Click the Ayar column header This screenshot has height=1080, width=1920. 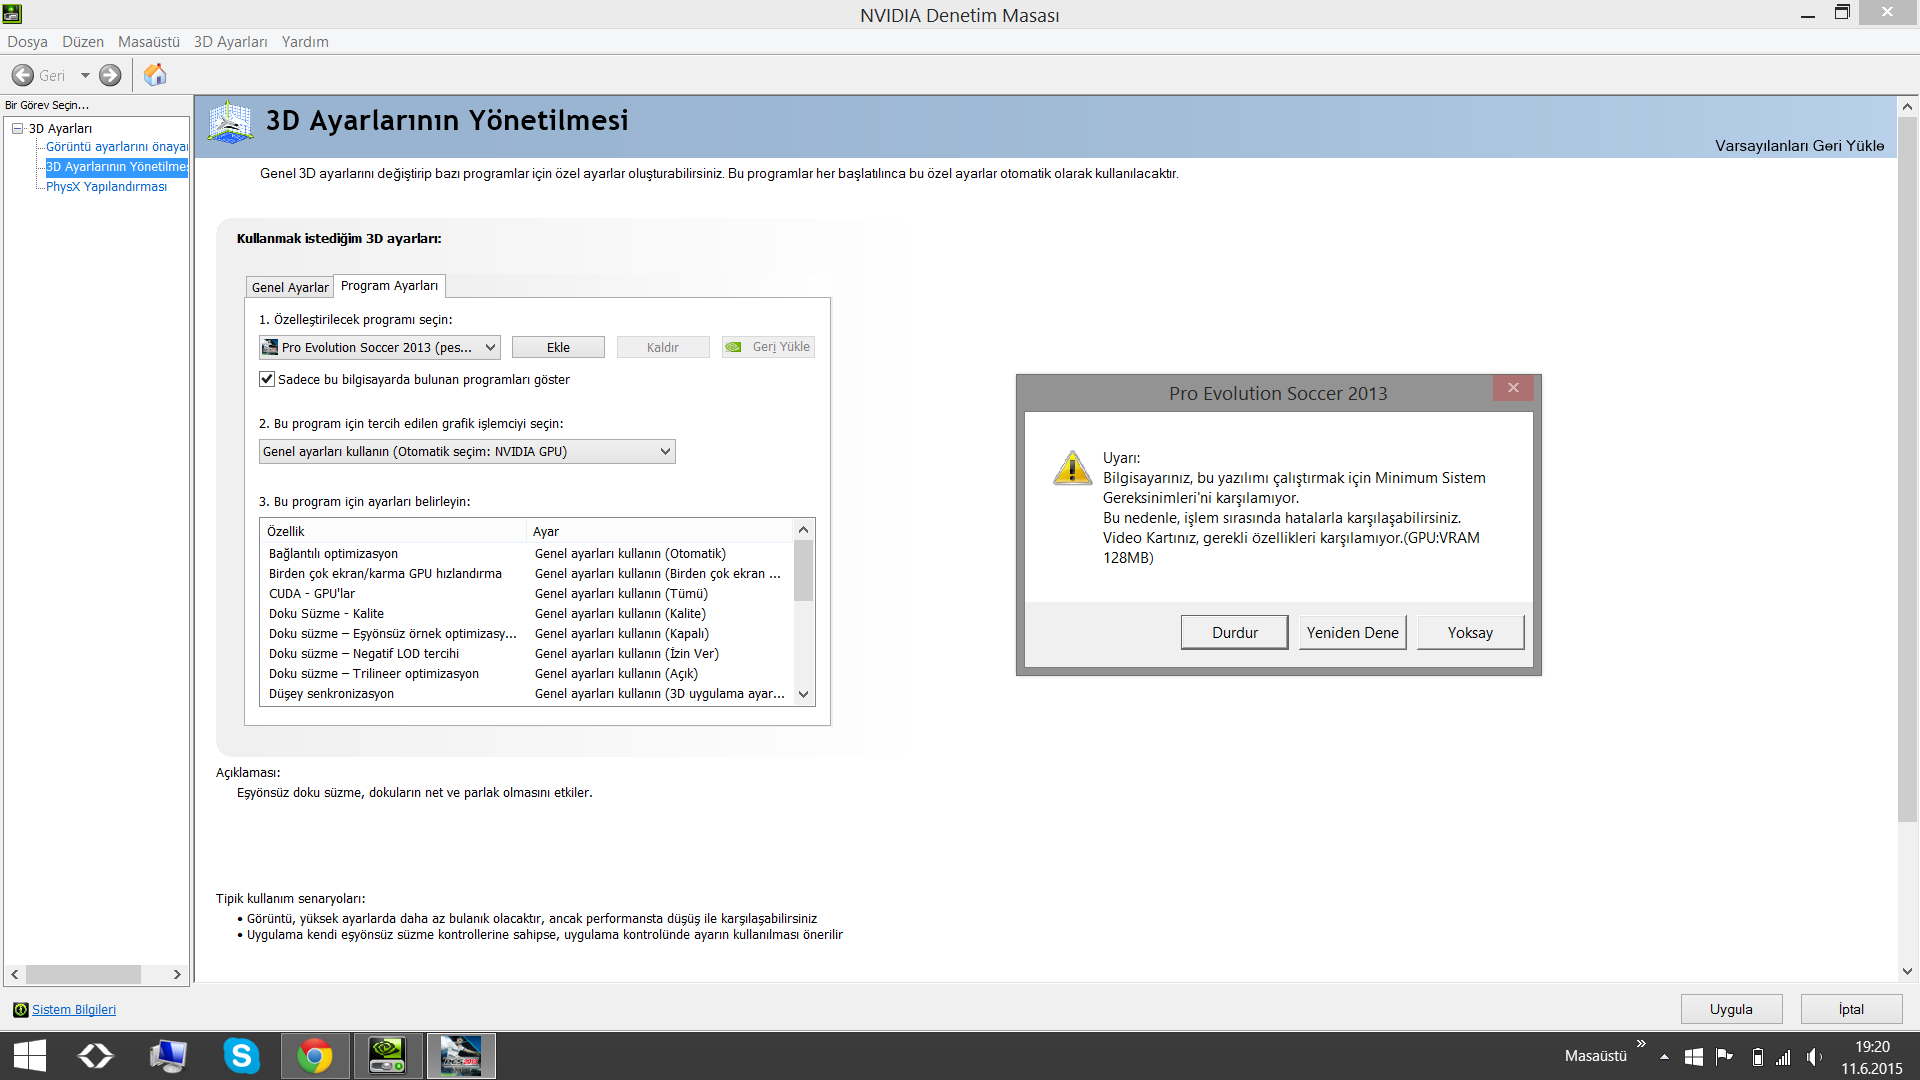(x=660, y=531)
